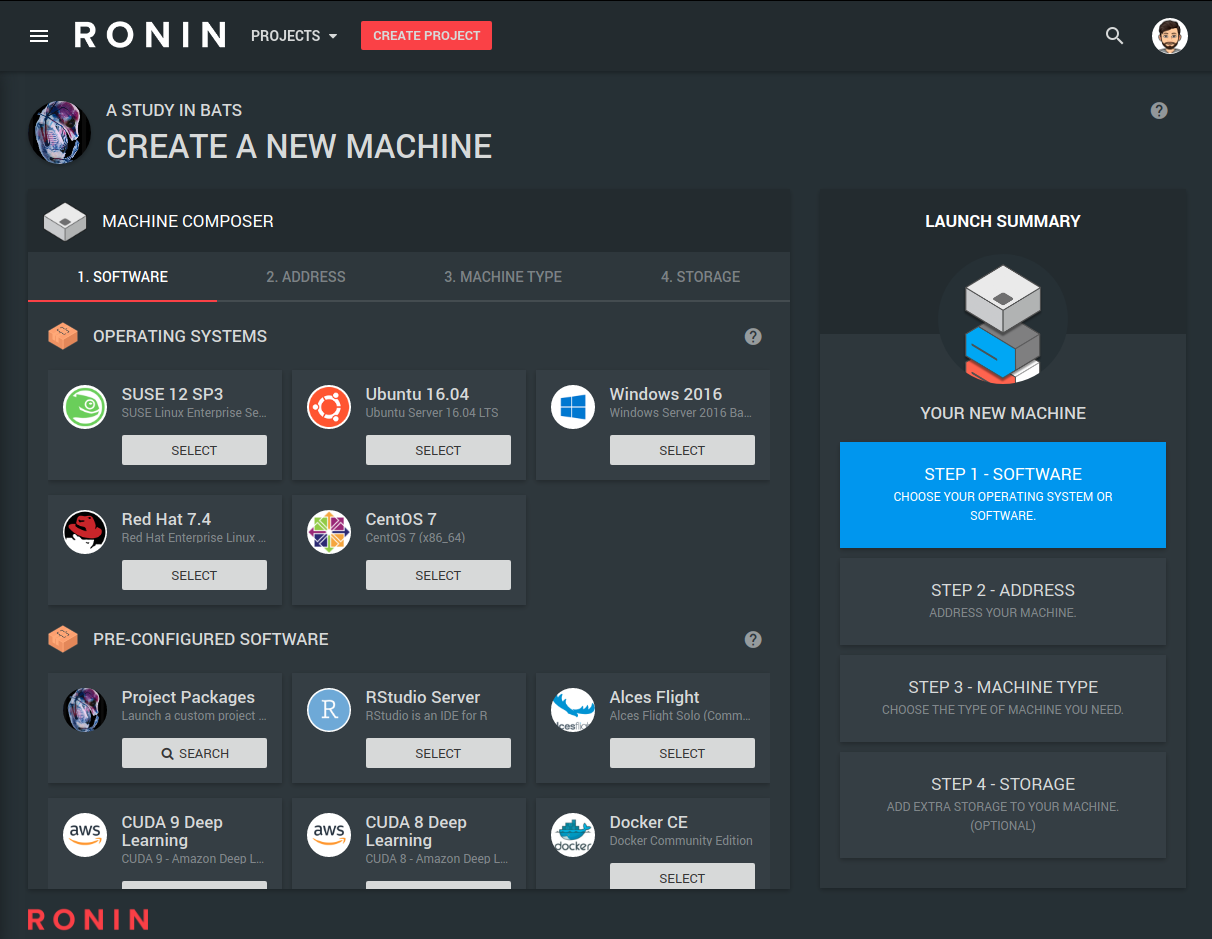Select CentOS 7 operating system

(438, 576)
